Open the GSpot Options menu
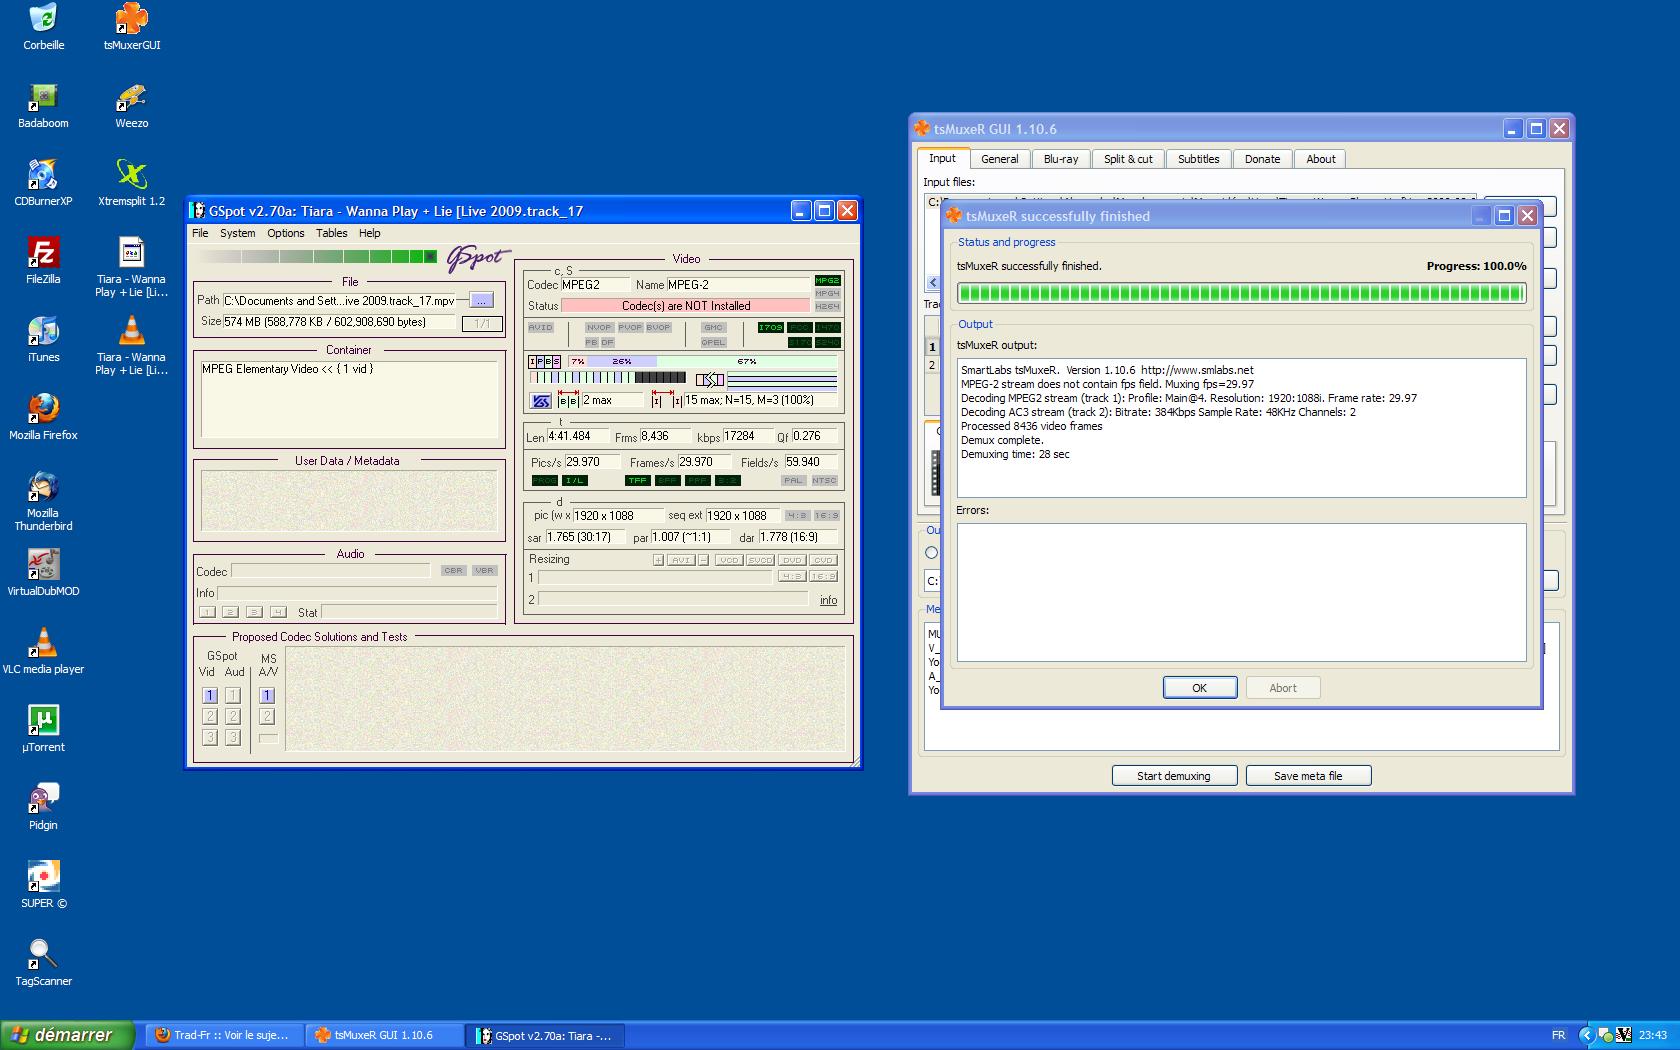This screenshot has height=1050, width=1680. pyautogui.click(x=285, y=233)
